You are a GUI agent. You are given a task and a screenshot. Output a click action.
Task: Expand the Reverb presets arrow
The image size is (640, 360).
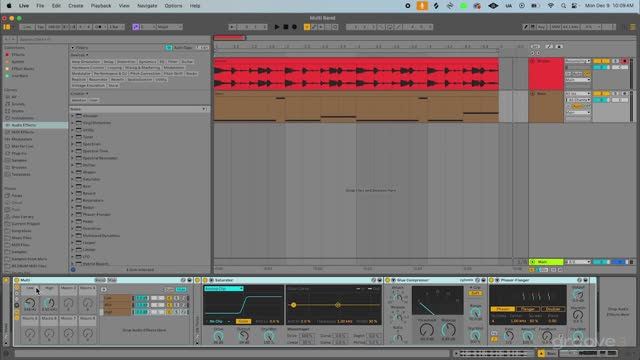73,193
